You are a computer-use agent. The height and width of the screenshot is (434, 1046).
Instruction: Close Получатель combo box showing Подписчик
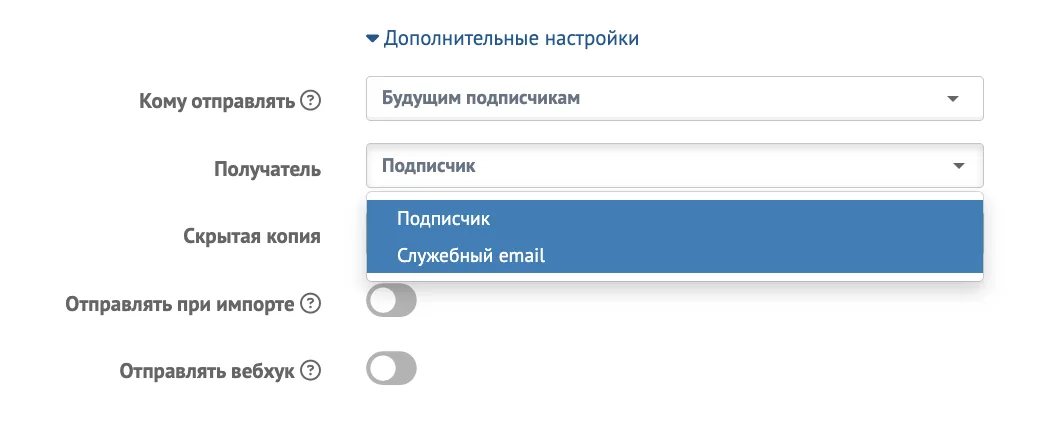(x=674, y=165)
